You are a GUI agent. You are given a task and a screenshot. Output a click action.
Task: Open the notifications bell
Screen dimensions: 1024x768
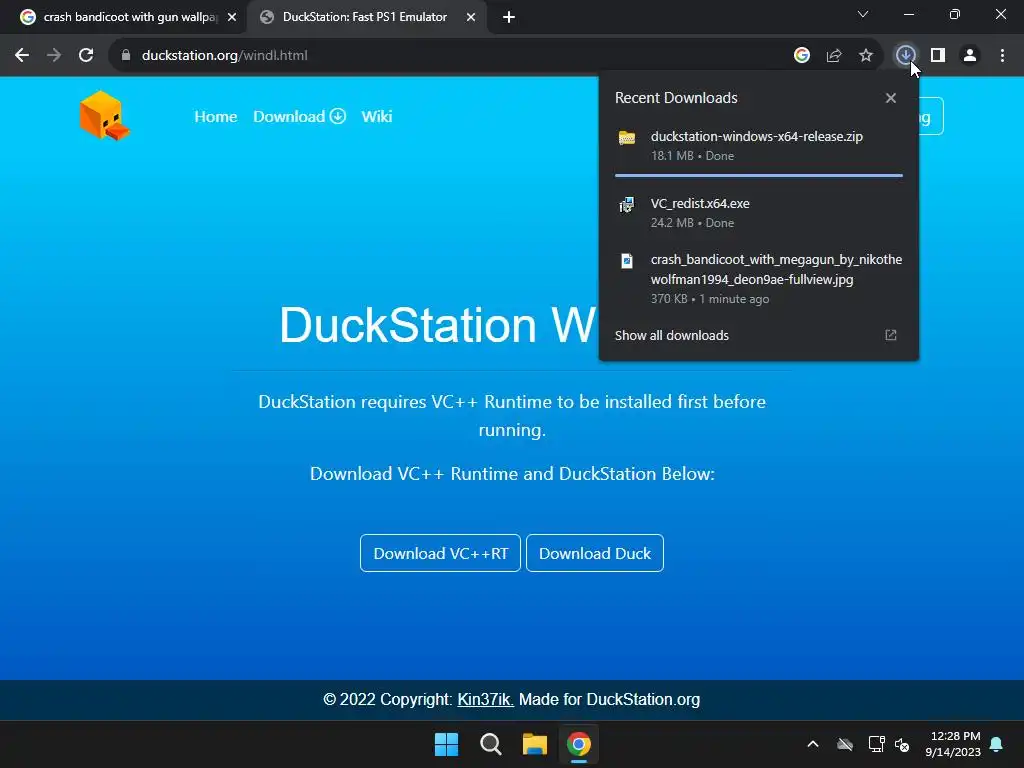[997, 744]
